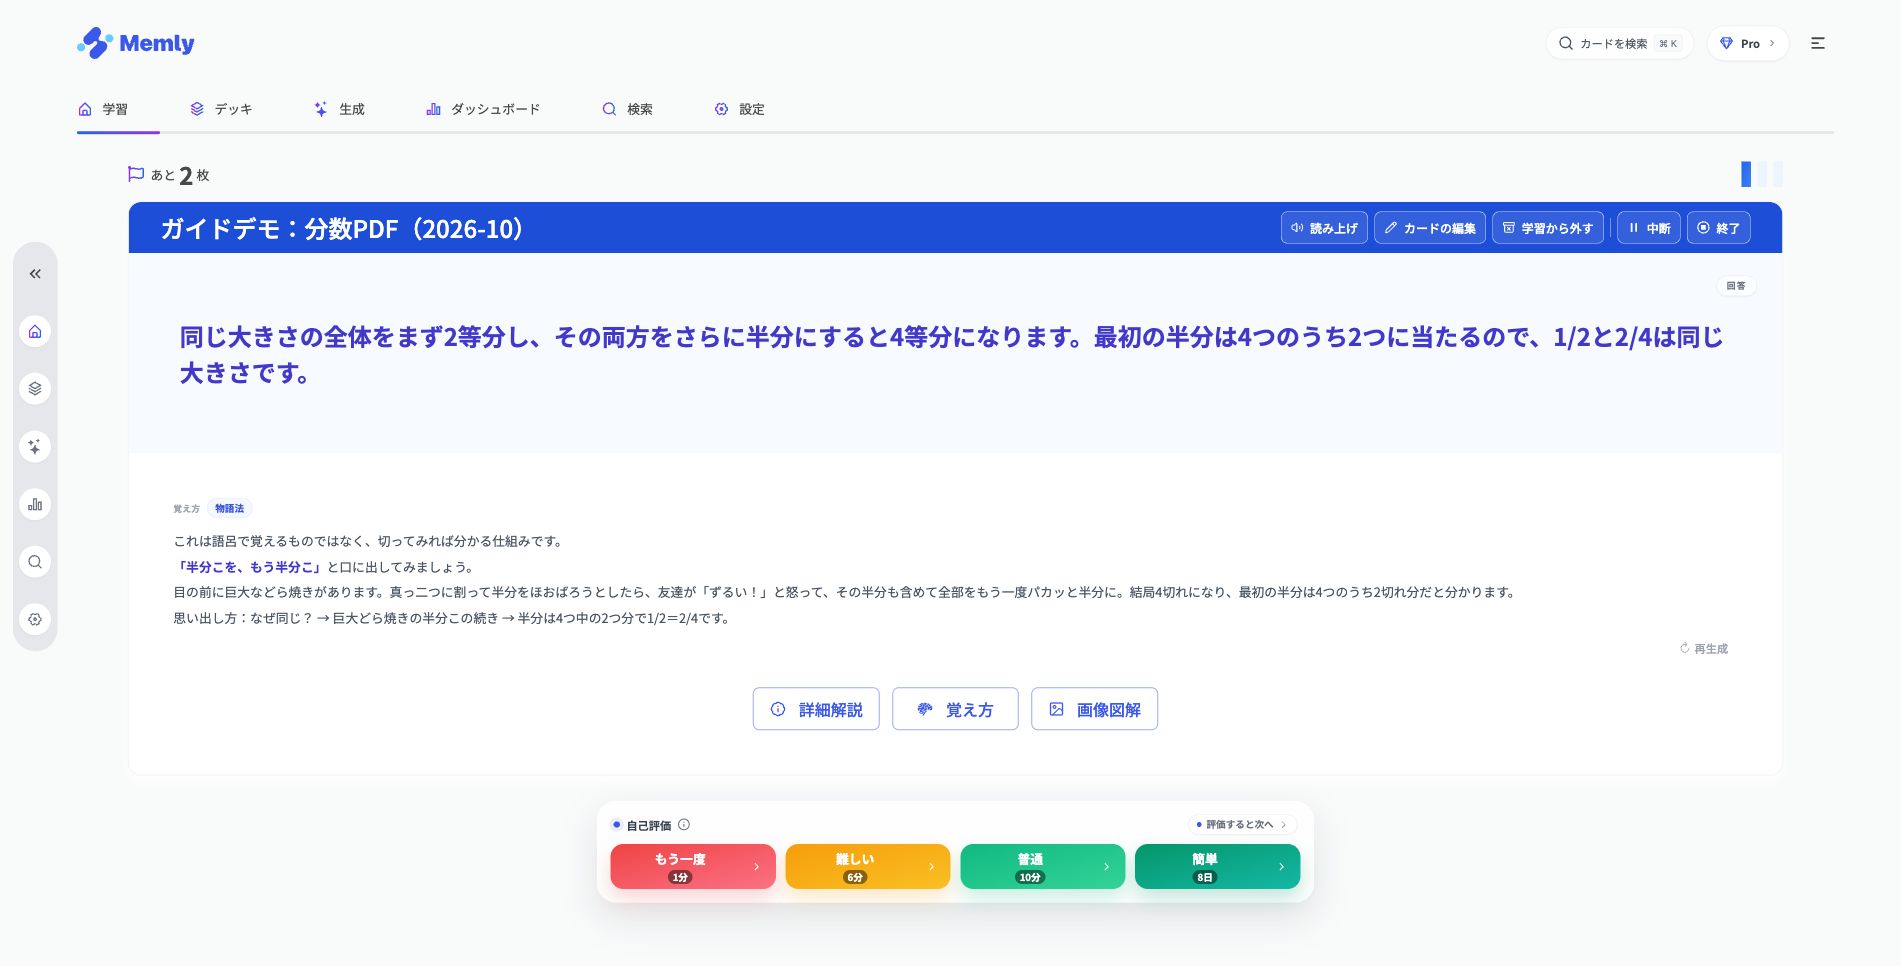Screen dimensions: 1901x966
Task: Open カードの編集 to edit the card
Action: 1430,228
